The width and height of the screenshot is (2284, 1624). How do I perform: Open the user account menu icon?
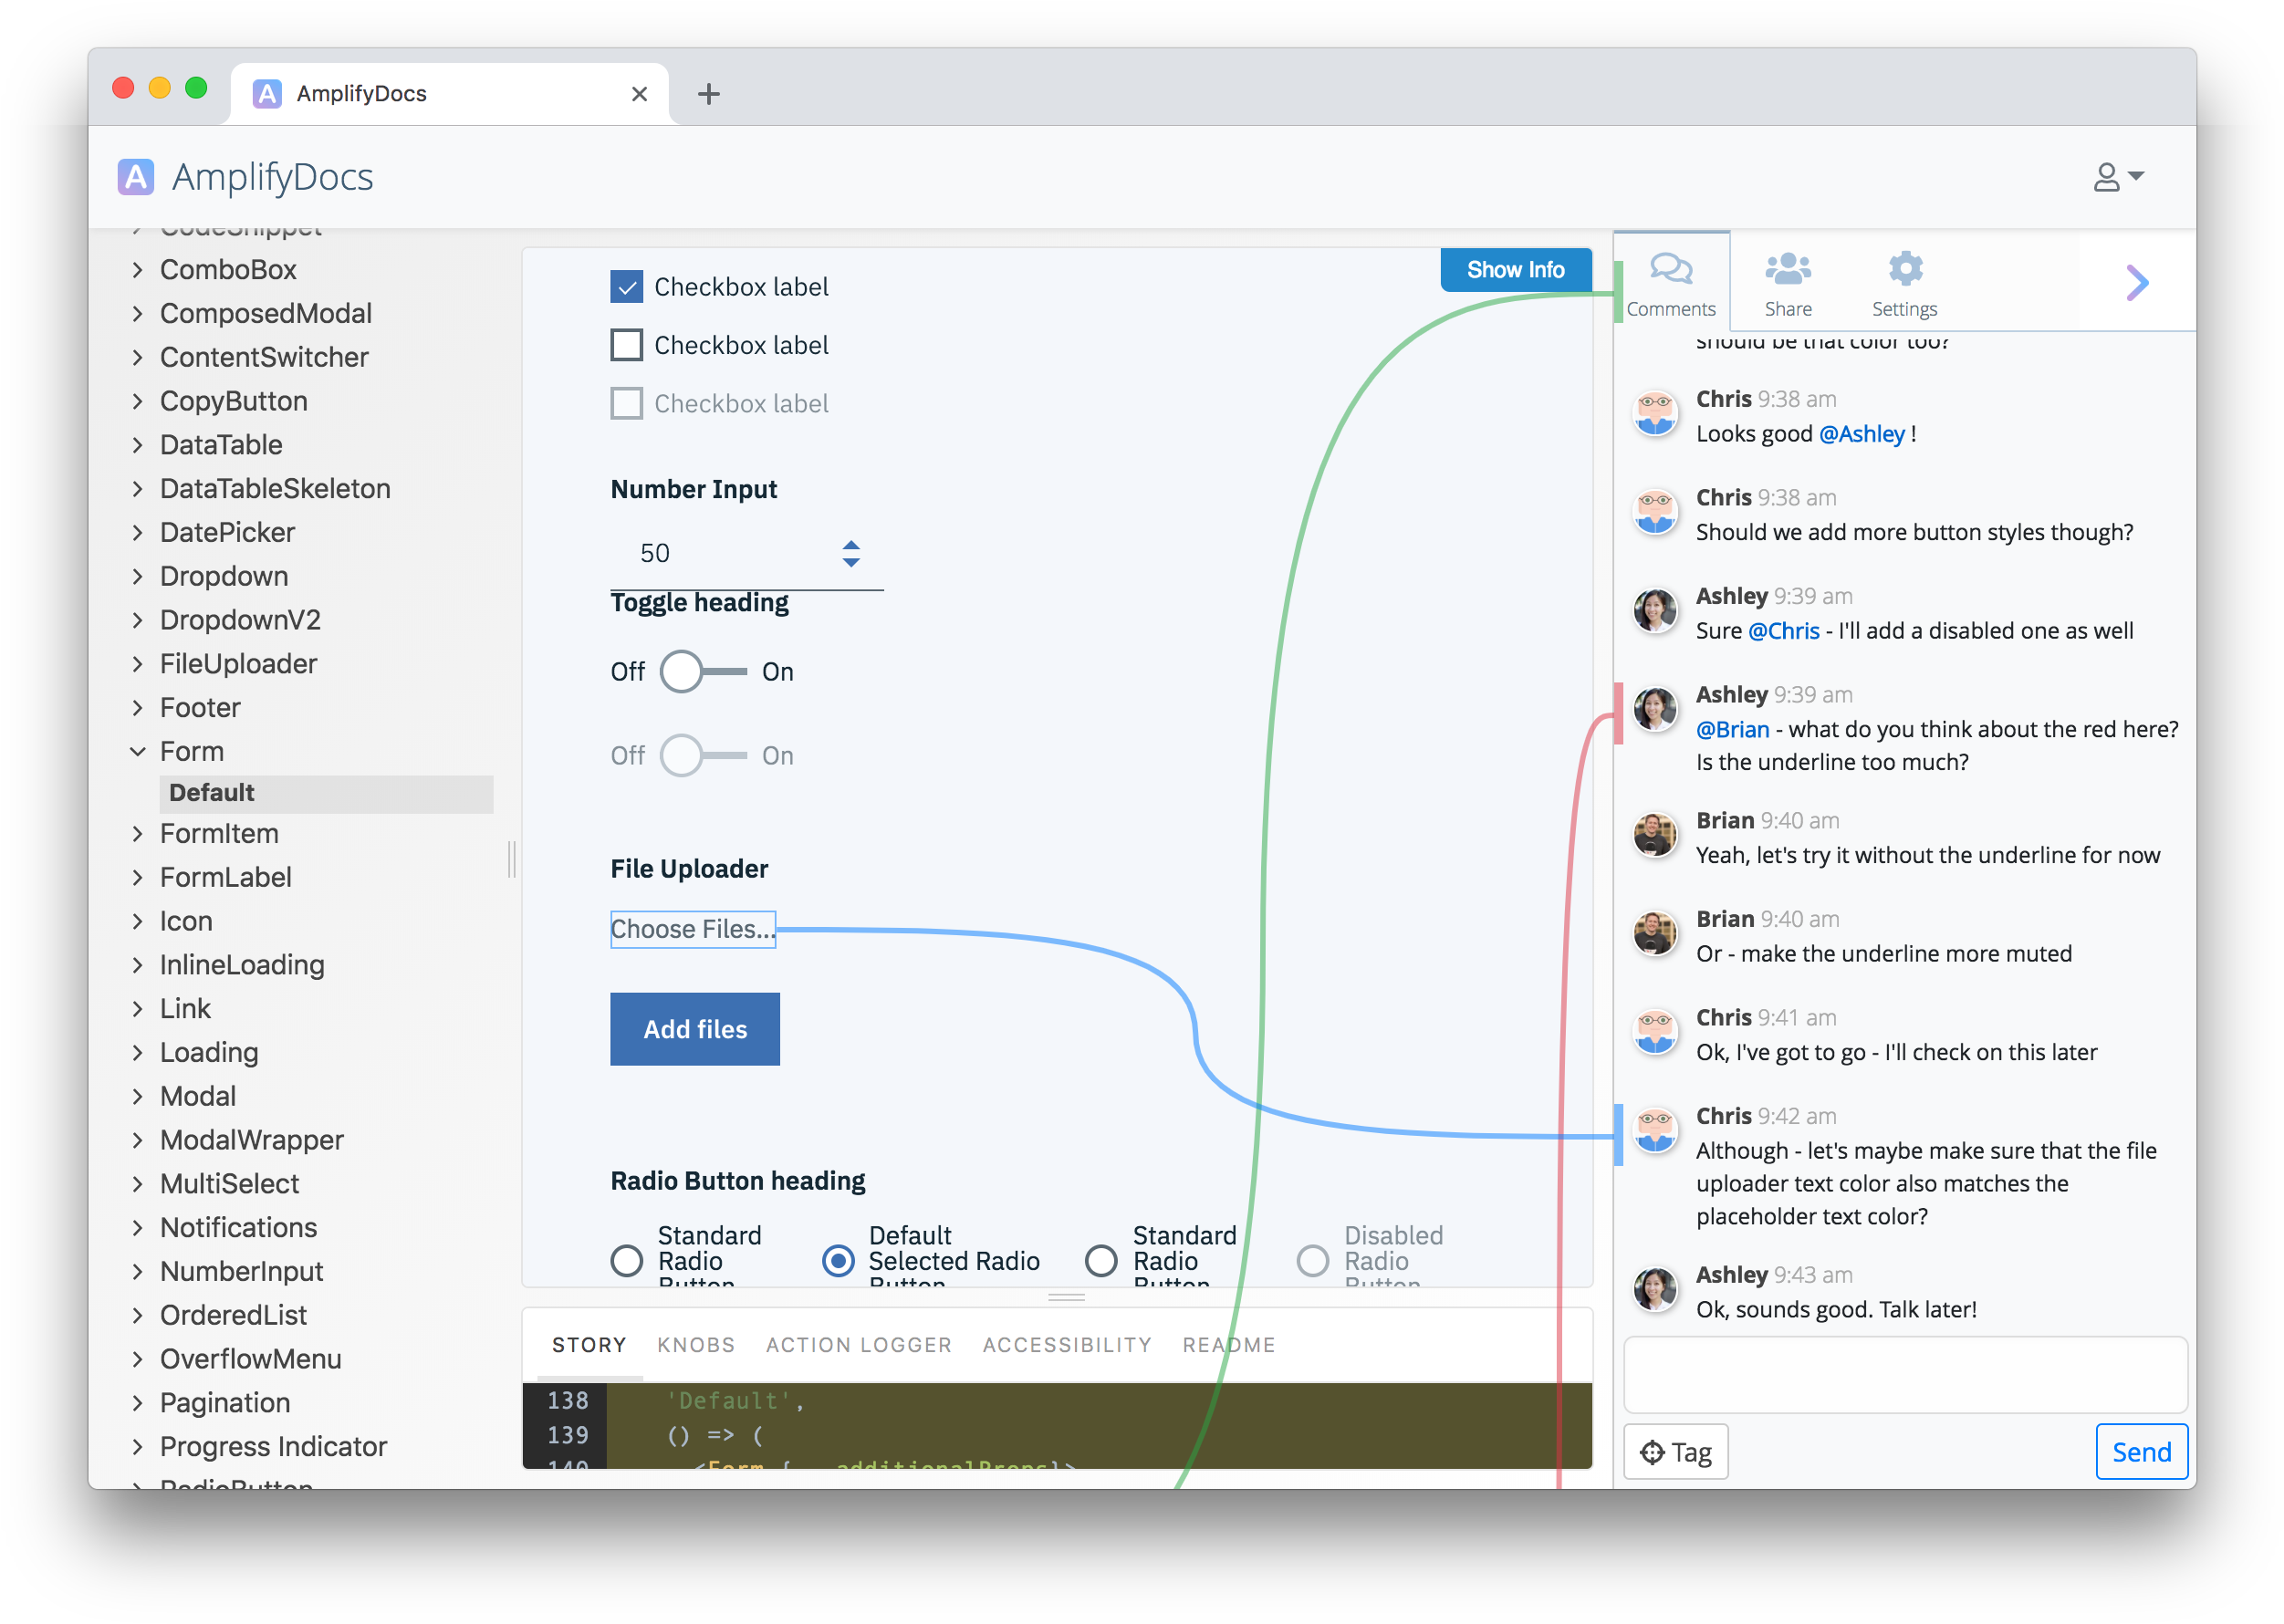[2117, 177]
